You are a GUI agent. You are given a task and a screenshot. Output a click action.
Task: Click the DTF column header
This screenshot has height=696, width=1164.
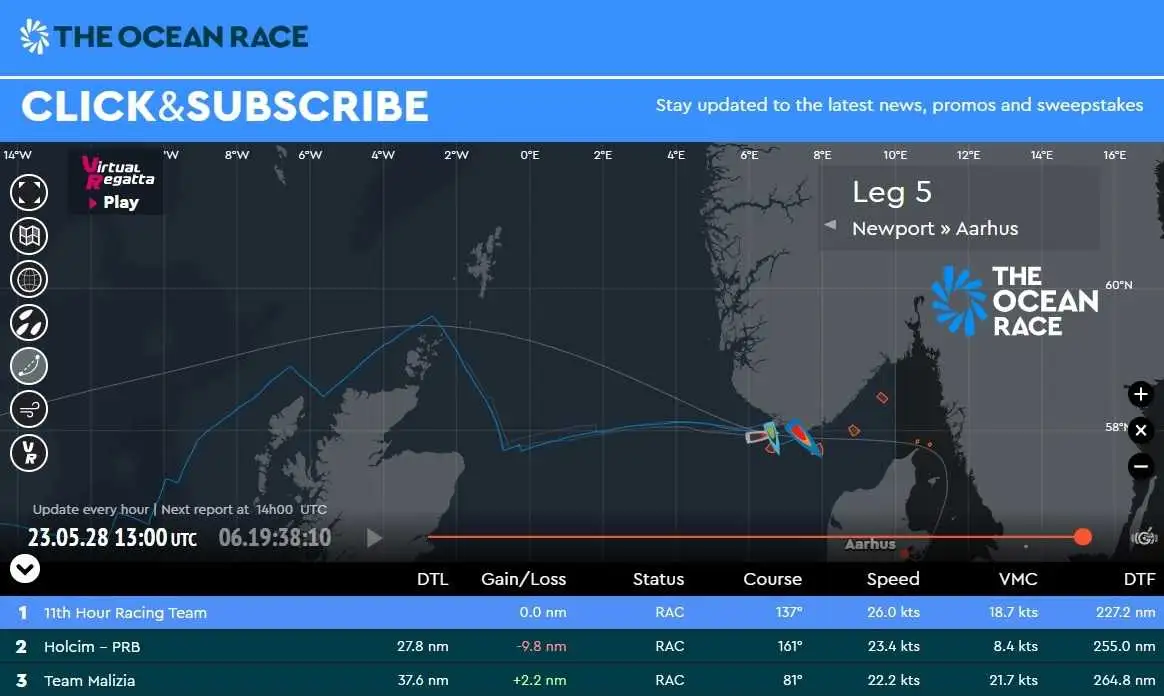pos(1140,579)
